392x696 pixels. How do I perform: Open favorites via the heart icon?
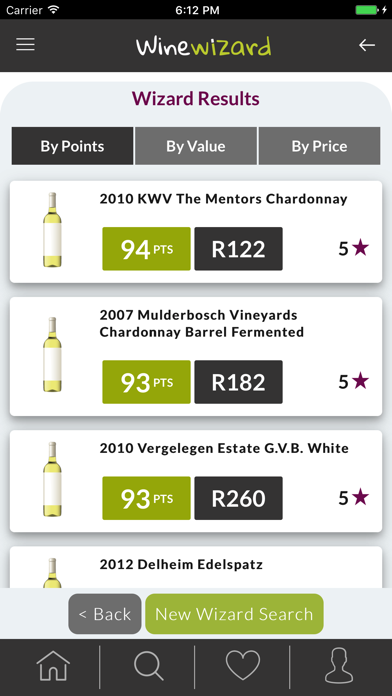click(243, 666)
